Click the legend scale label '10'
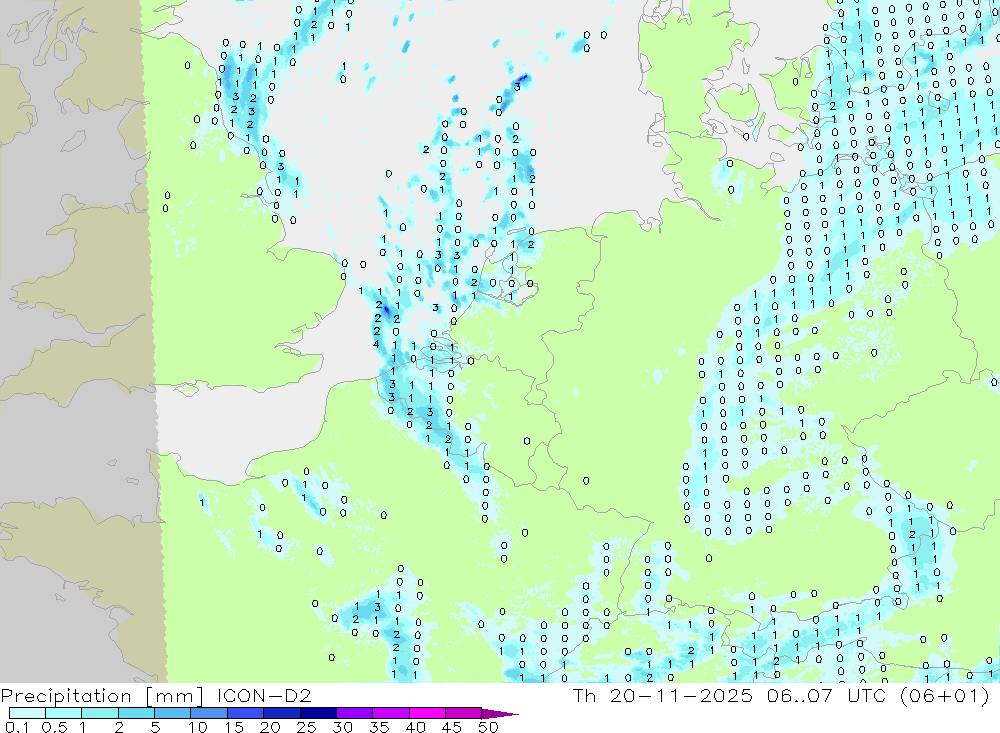 click(x=197, y=727)
